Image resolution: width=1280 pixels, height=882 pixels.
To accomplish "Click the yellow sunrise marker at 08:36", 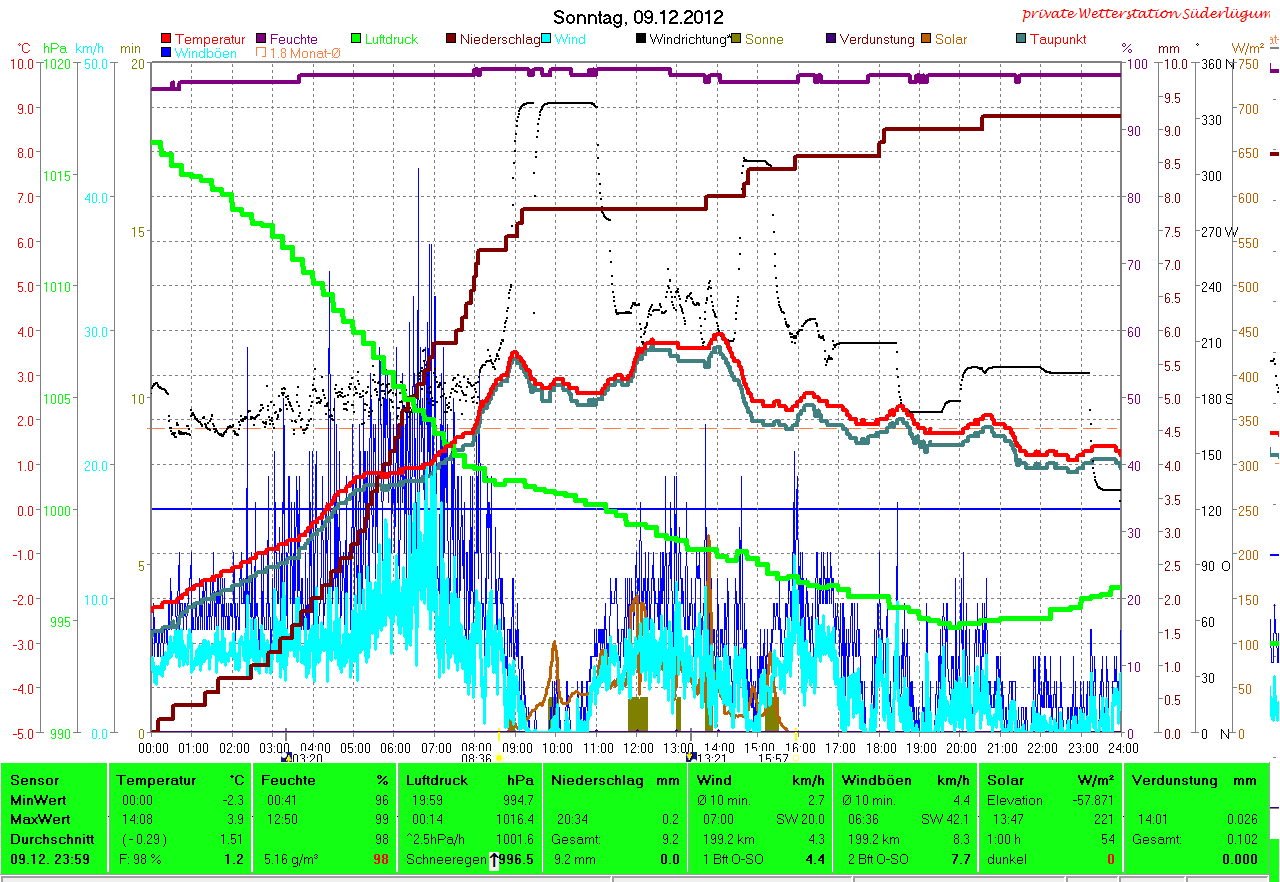I will click(x=498, y=759).
